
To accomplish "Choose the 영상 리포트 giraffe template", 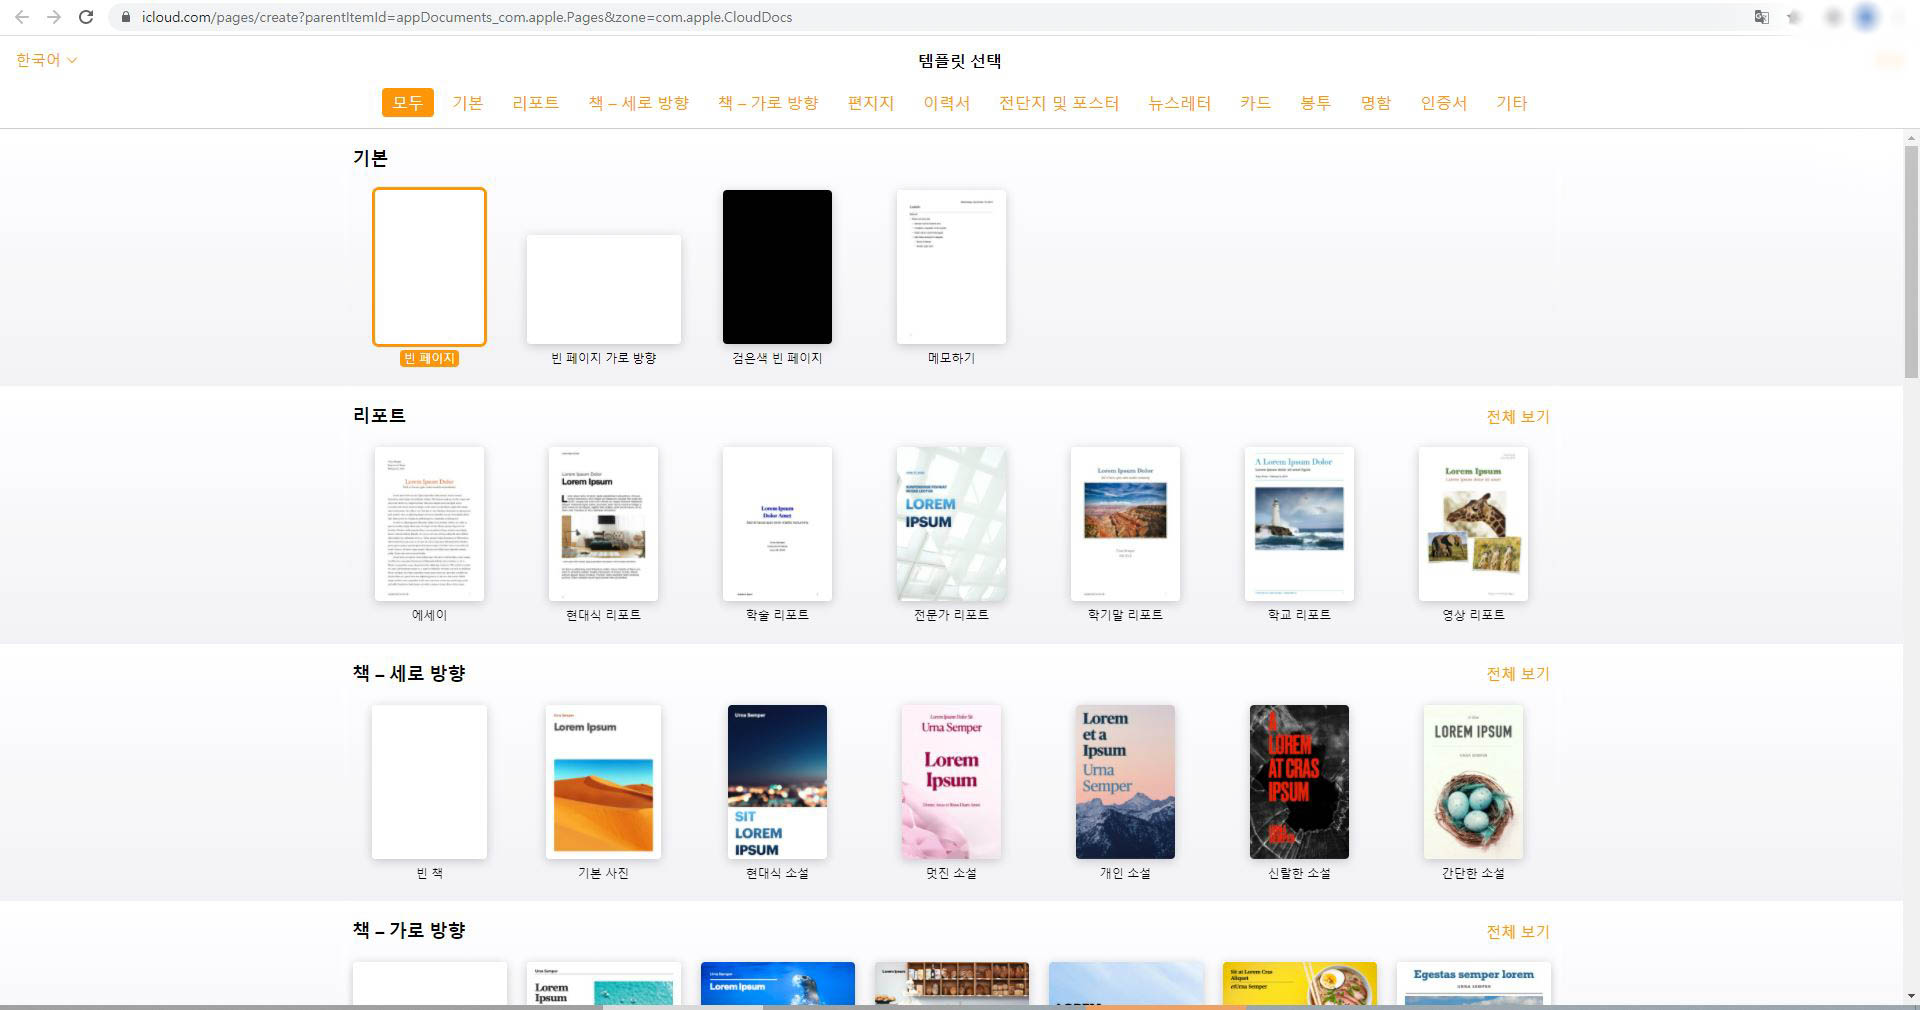I will click(x=1473, y=524).
